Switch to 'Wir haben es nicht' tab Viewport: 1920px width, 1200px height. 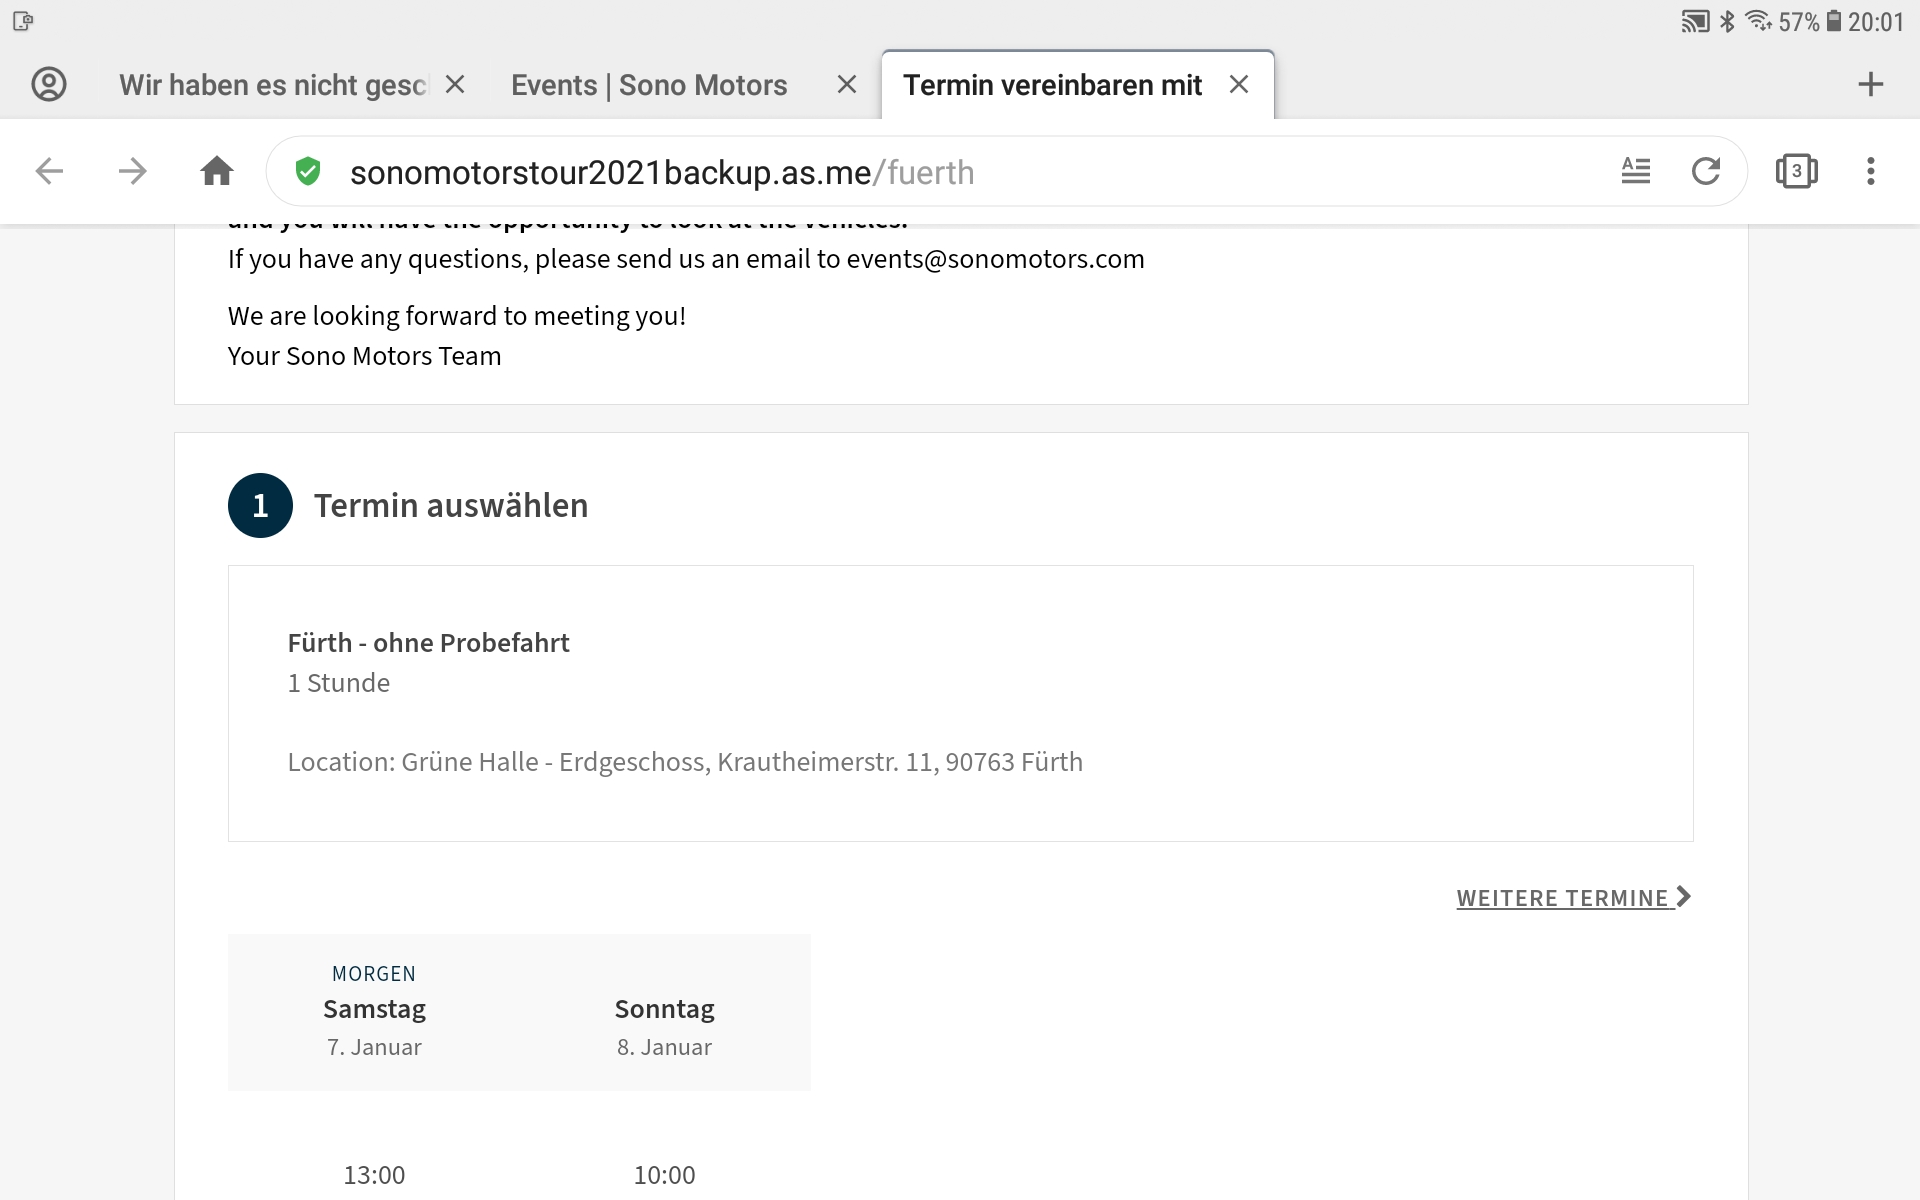(272, 85)
